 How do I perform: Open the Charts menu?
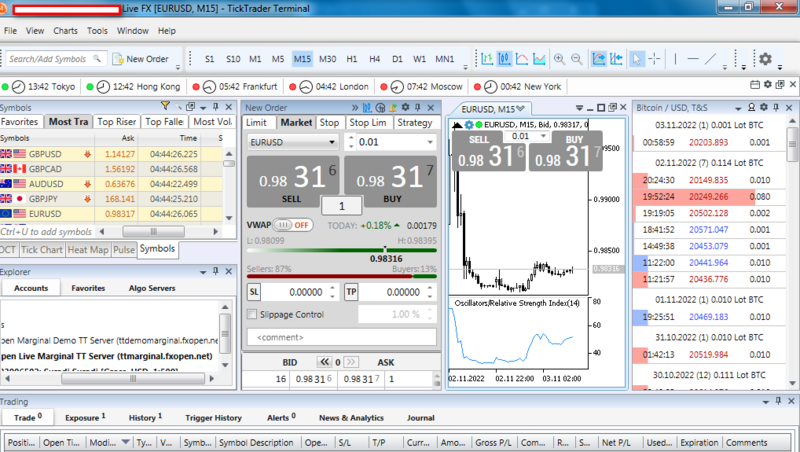tap(65, 31)
